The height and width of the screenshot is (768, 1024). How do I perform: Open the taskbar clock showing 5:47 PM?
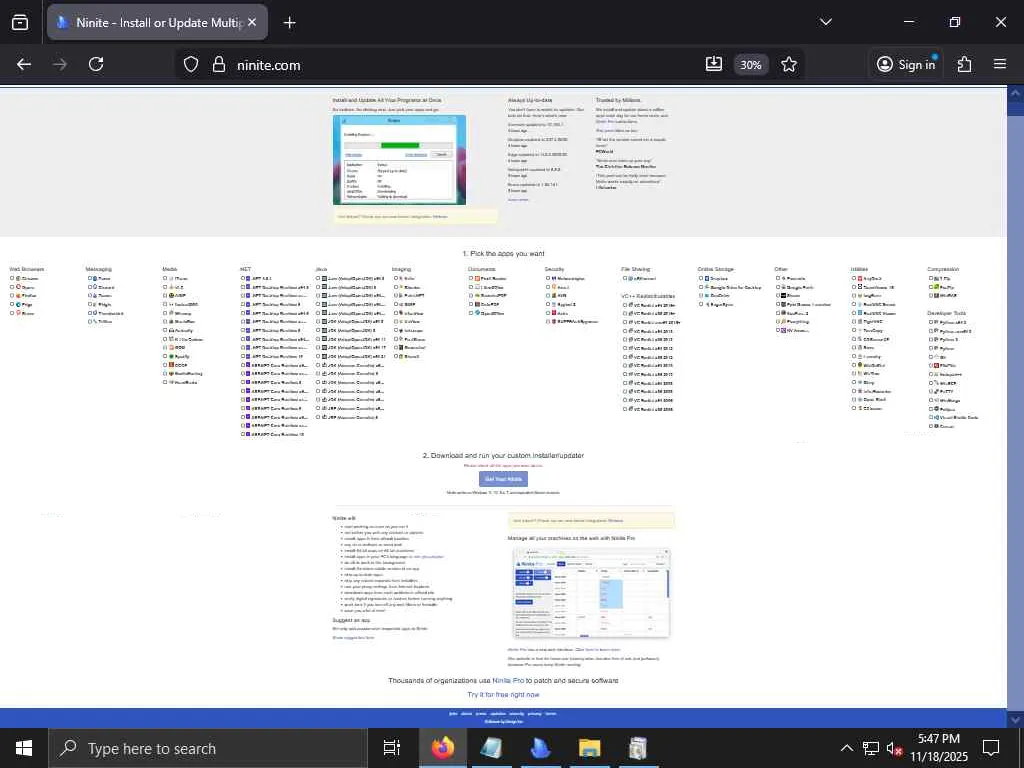[938, 748]
